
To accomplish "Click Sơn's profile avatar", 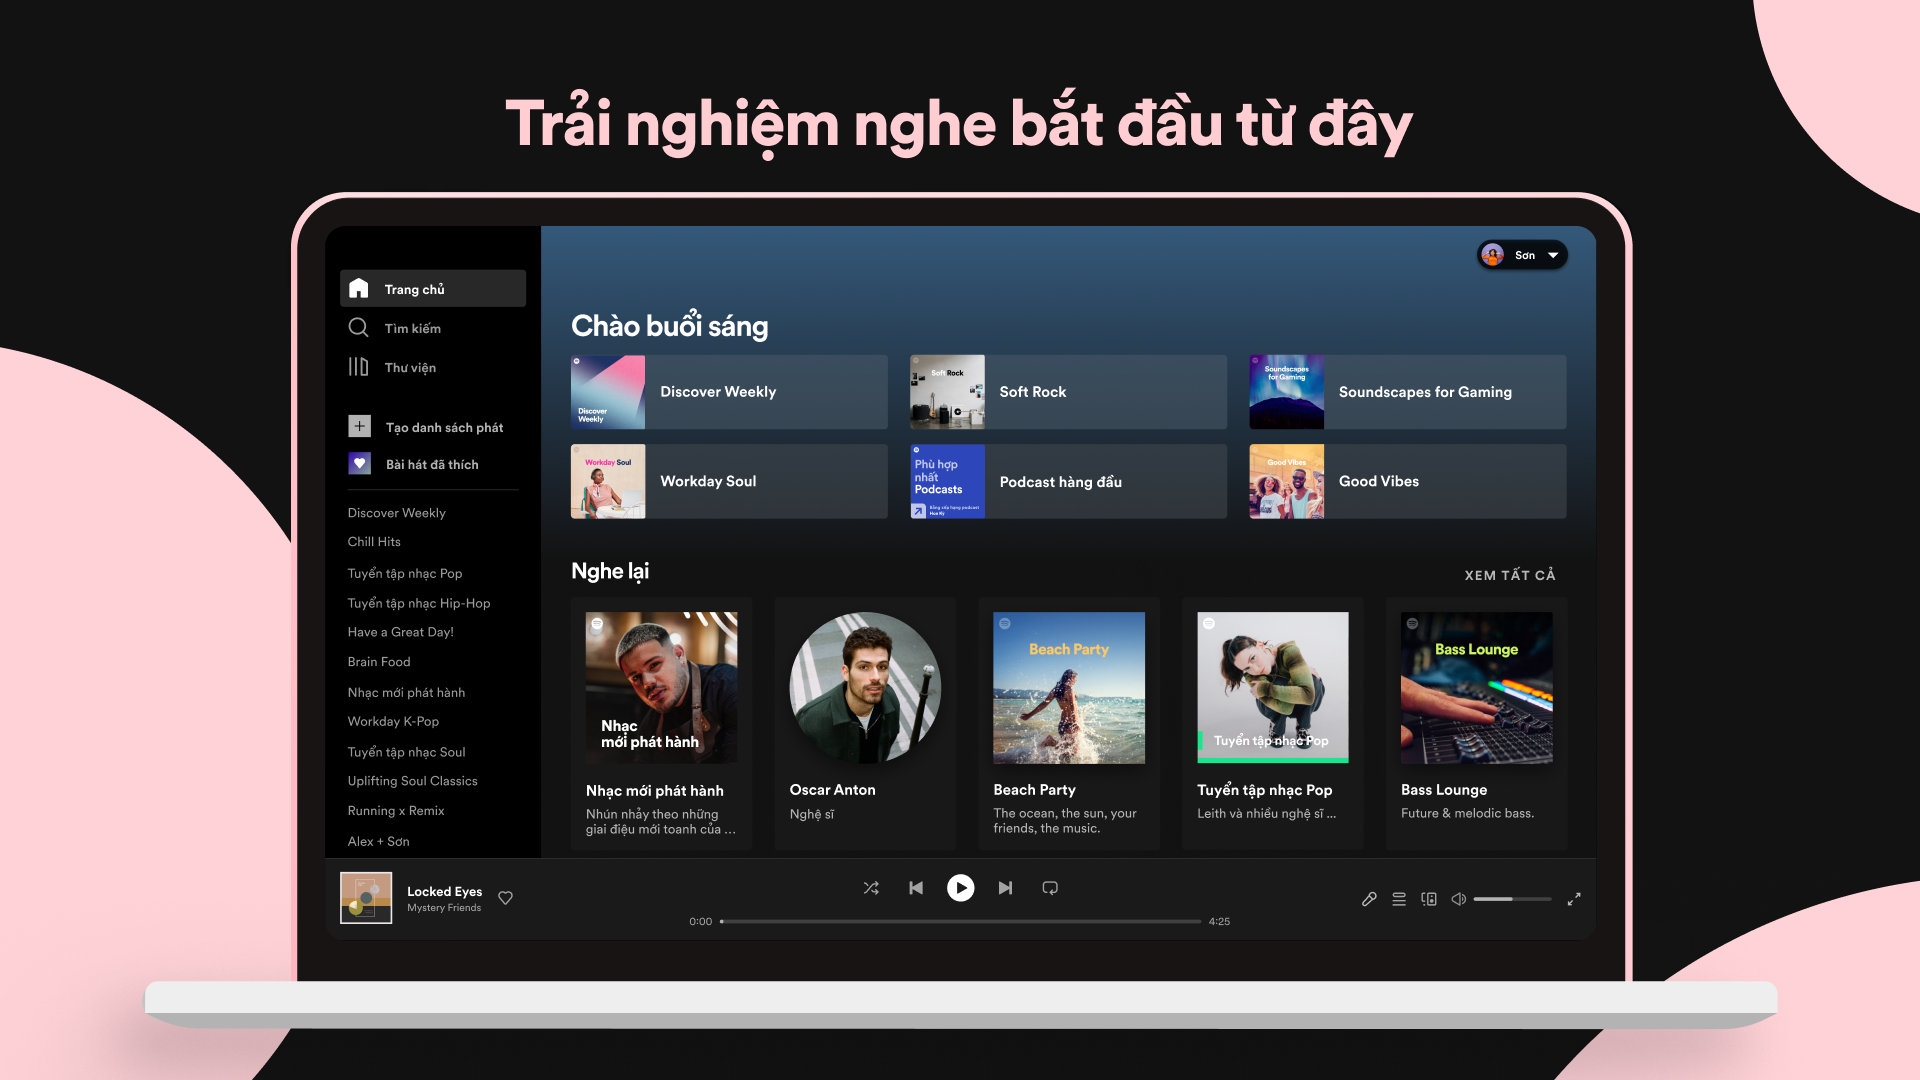I will 1493,255.
